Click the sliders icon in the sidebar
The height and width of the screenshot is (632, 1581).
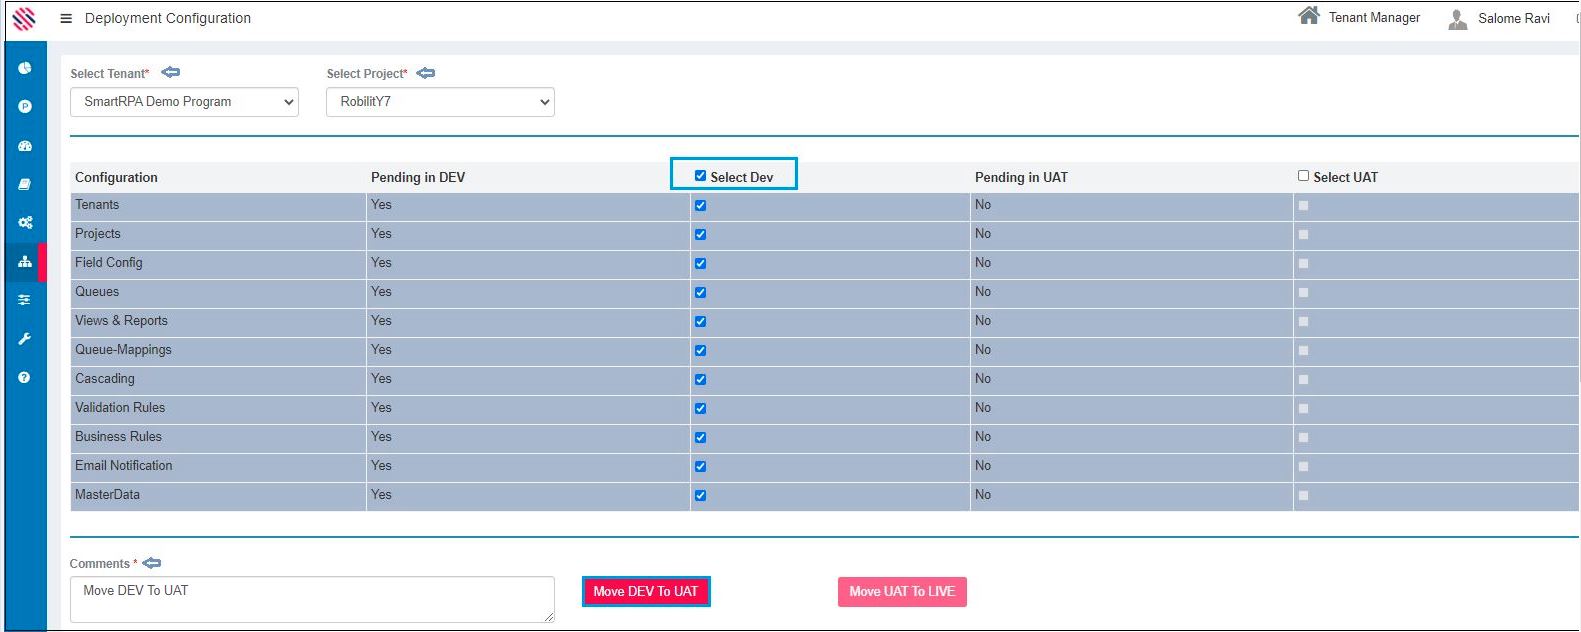[25, 300]
